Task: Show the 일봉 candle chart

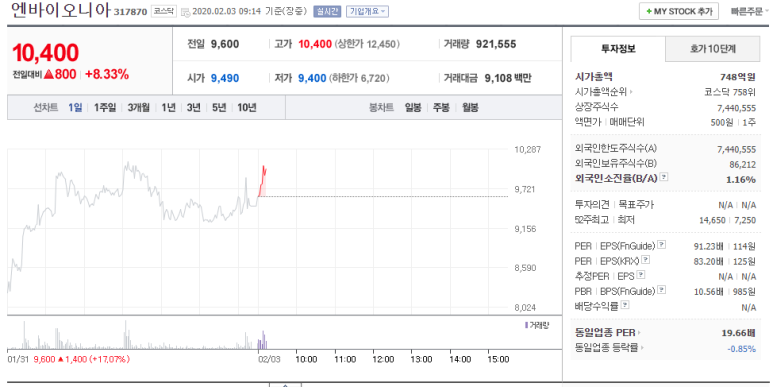Action: [413, 107]
